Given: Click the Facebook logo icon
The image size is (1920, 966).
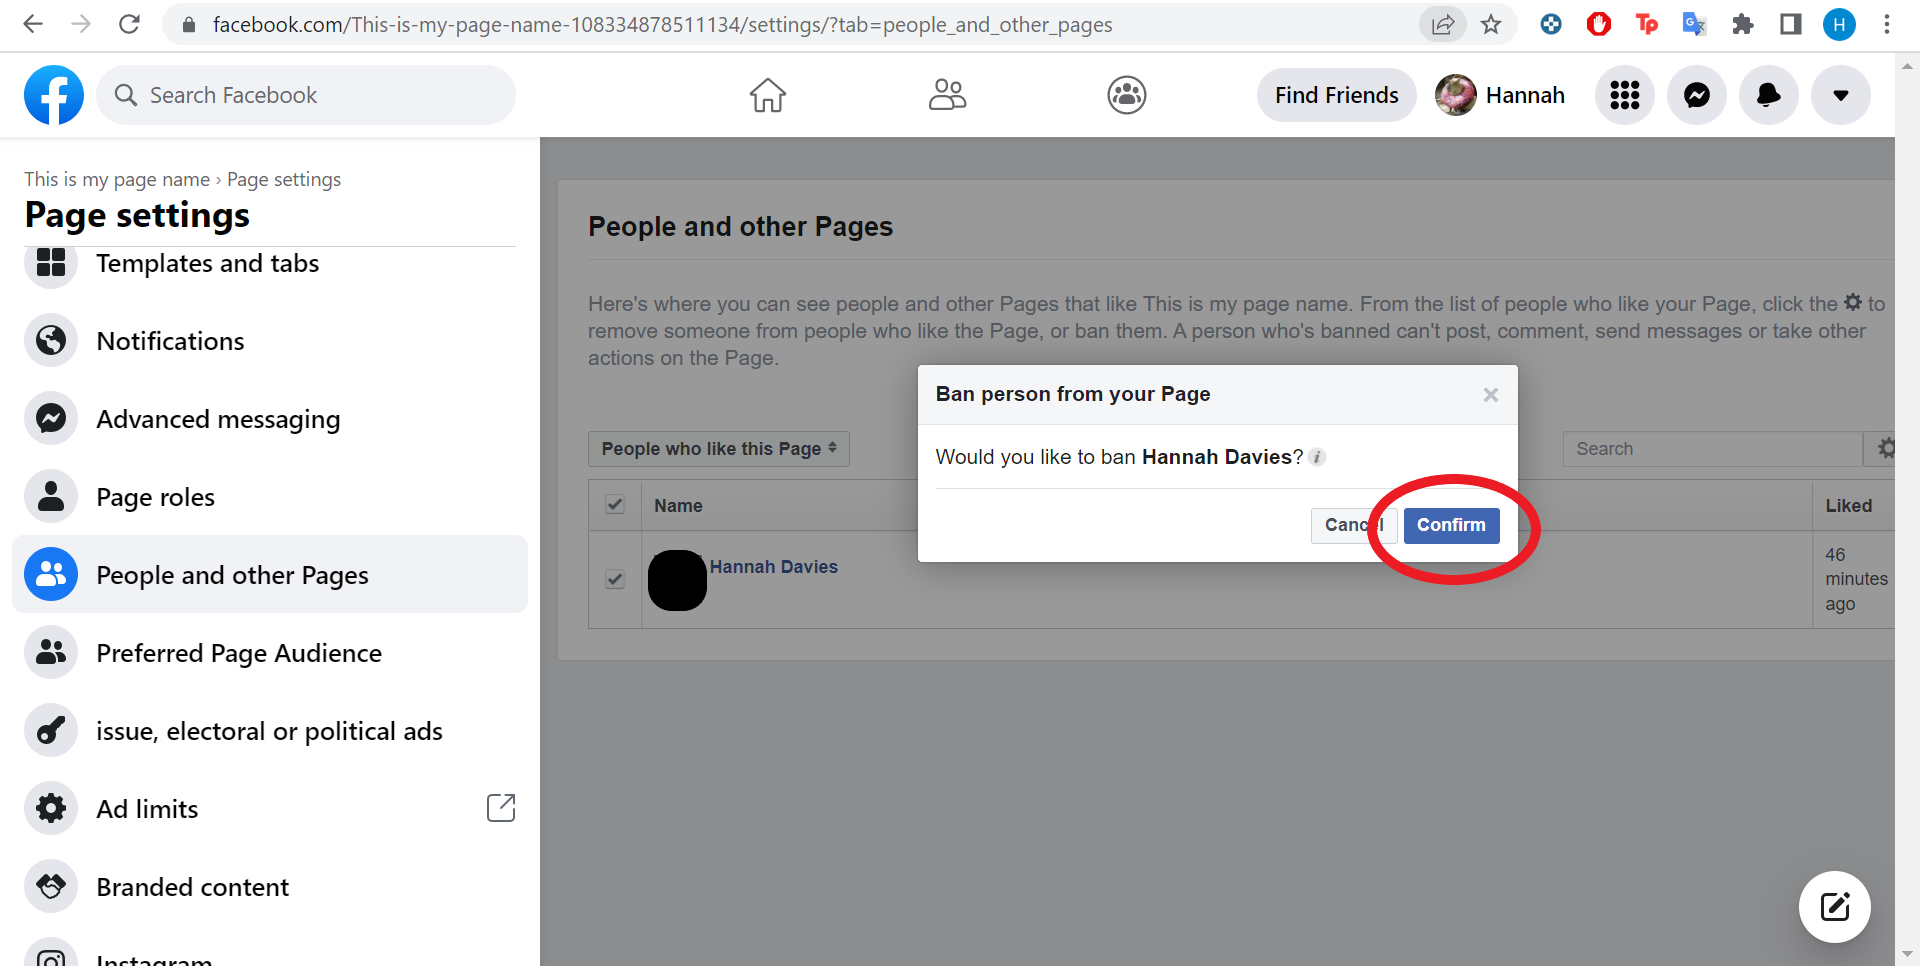Looking at the screenshot, I should [54, 95].
